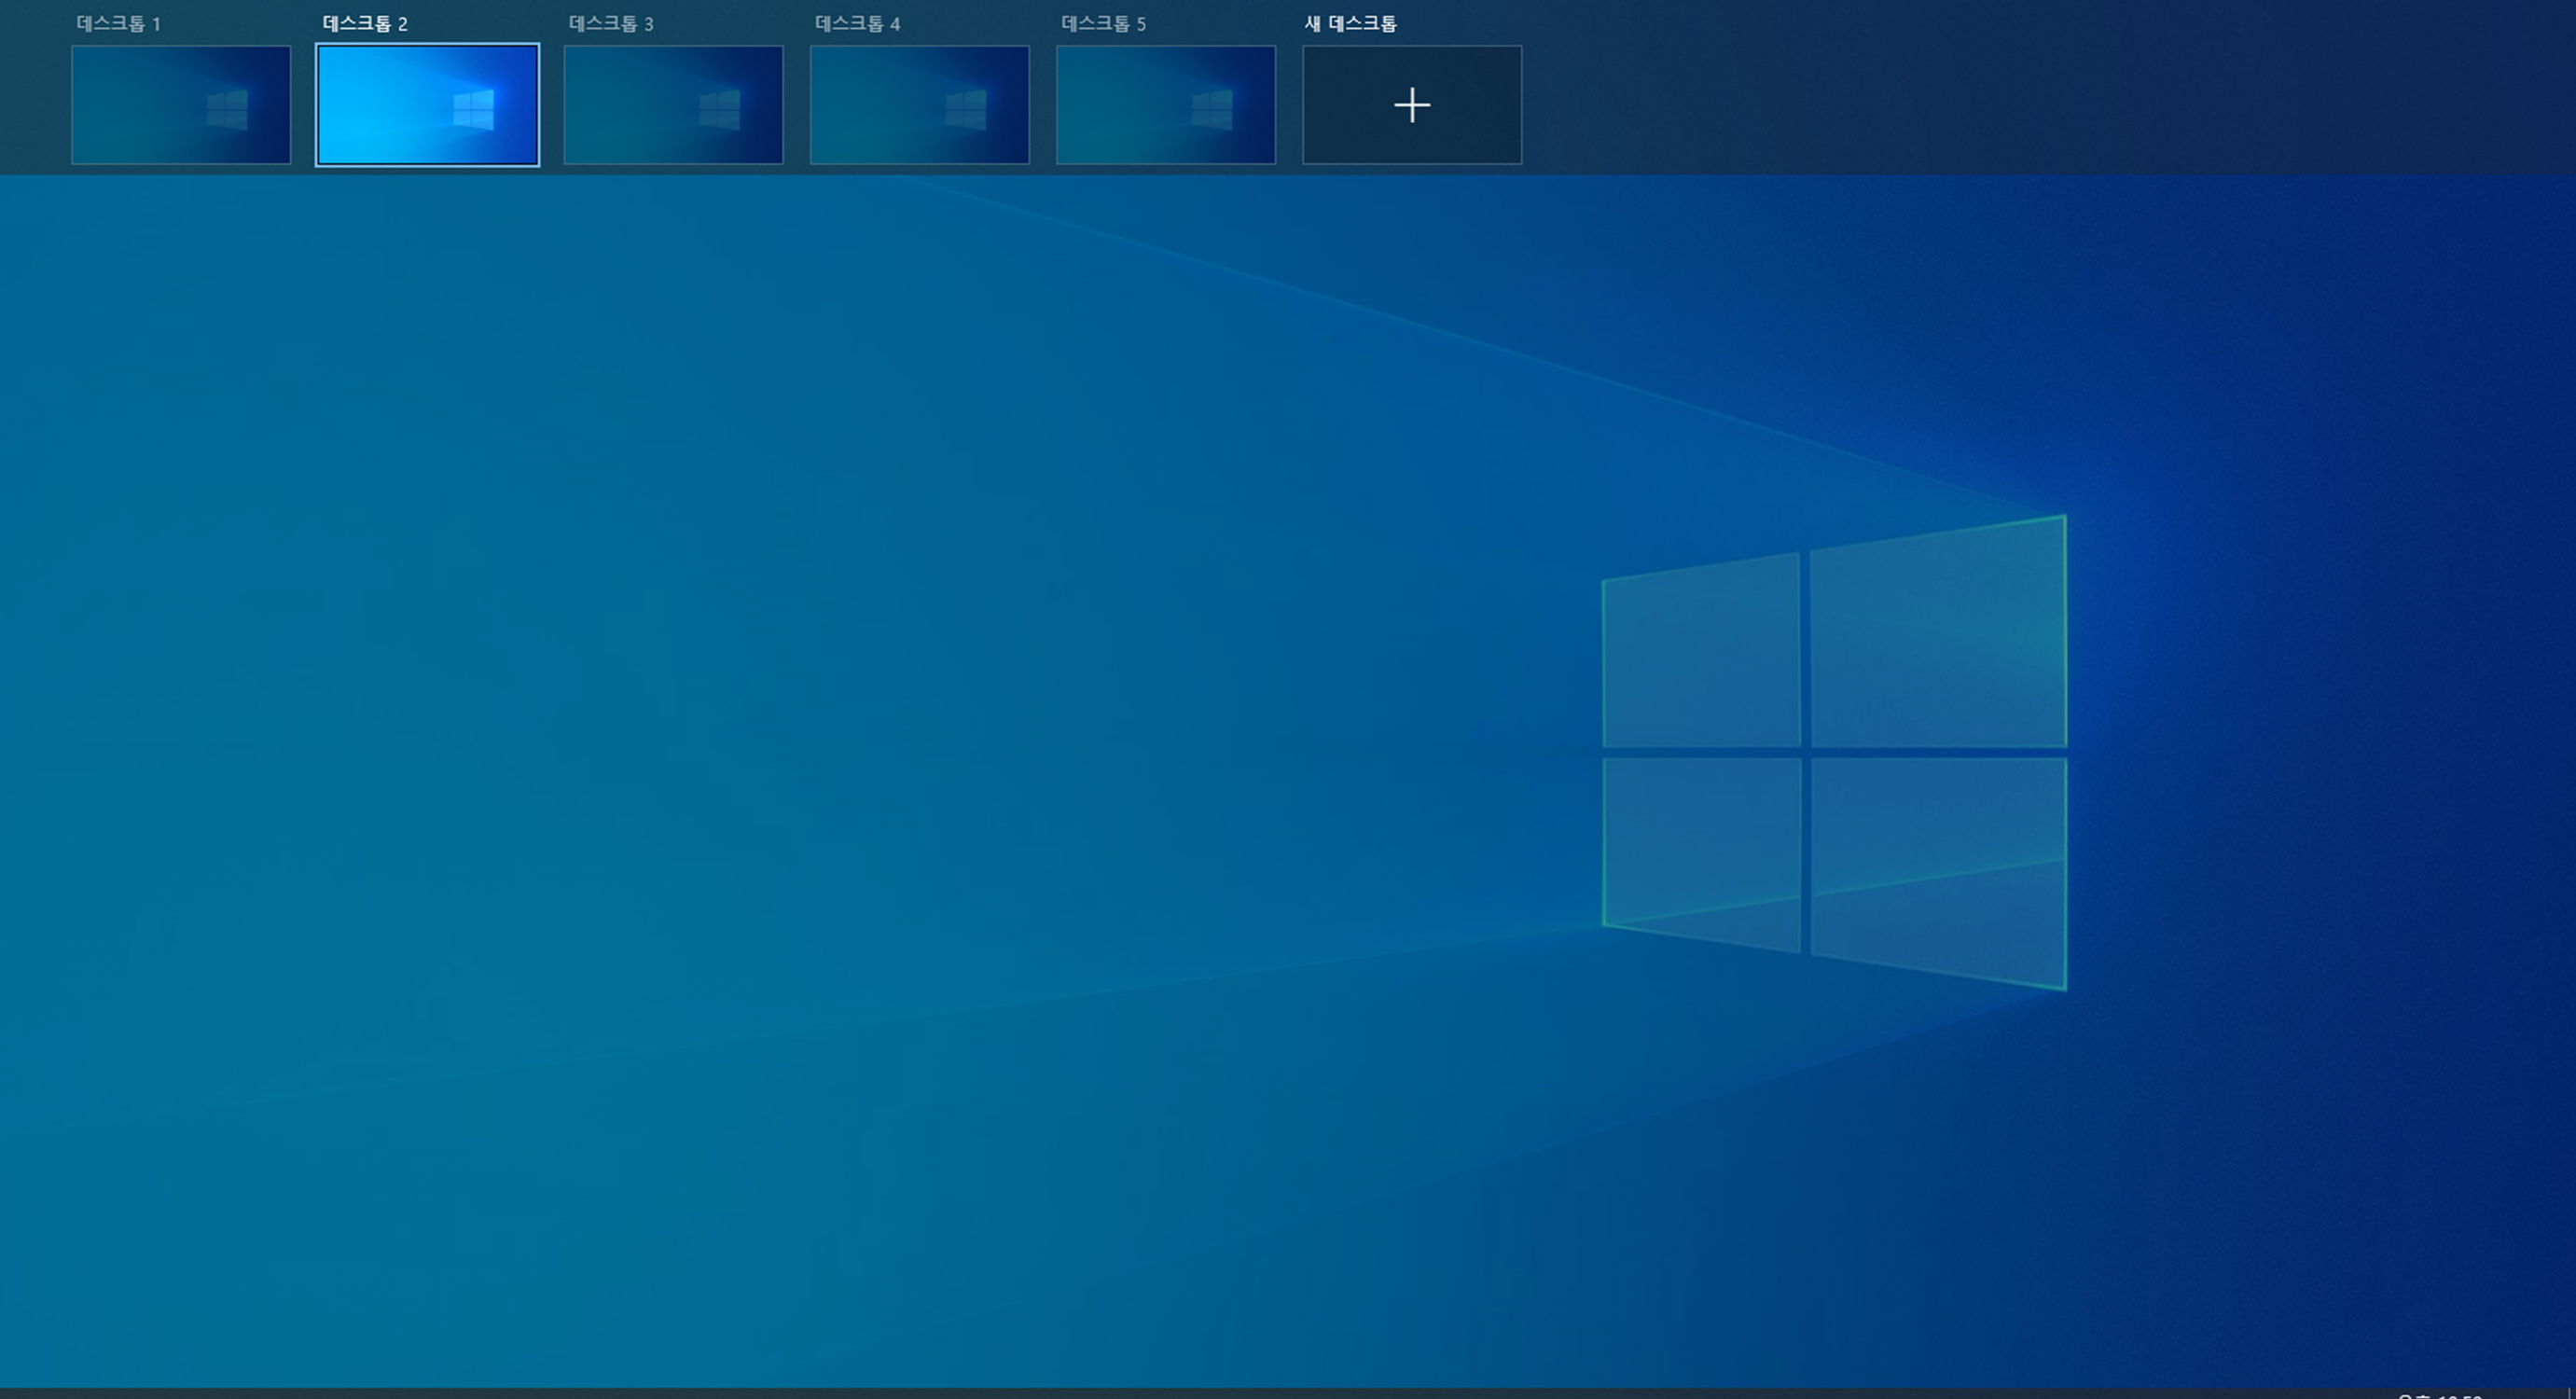The image size is (2576, 1399).
Task: Click Windows logo inside 데스크톱 5 preview
Action: point(1212,110)
